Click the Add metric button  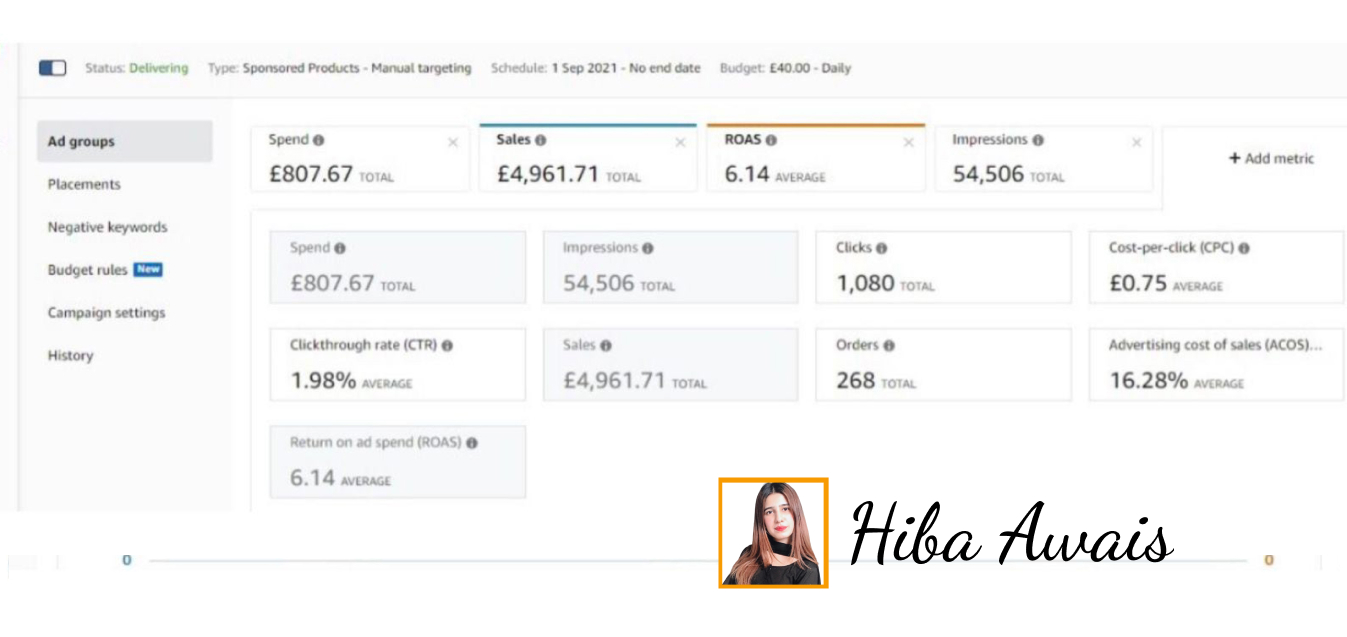[x=1271, y=158]
